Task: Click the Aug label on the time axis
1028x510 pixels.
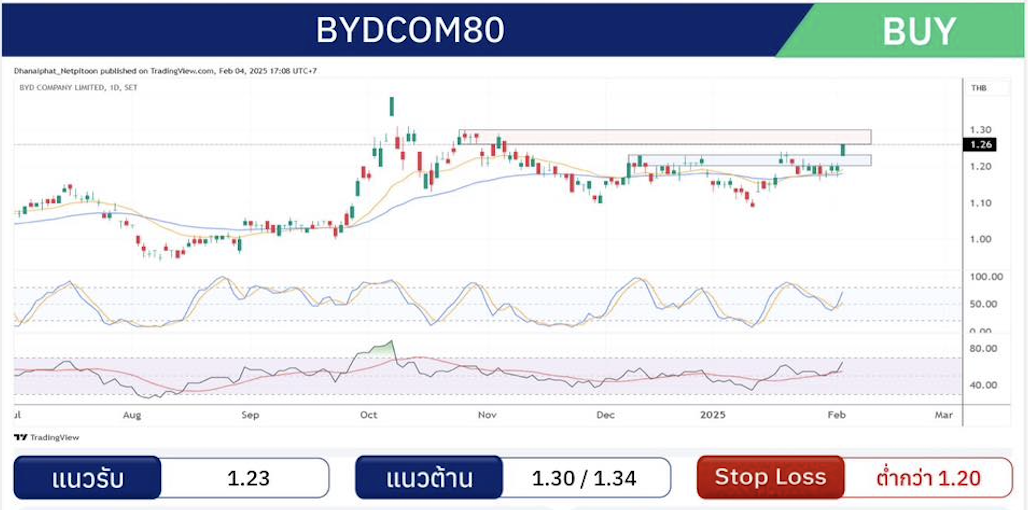Action: pos(132,415)
